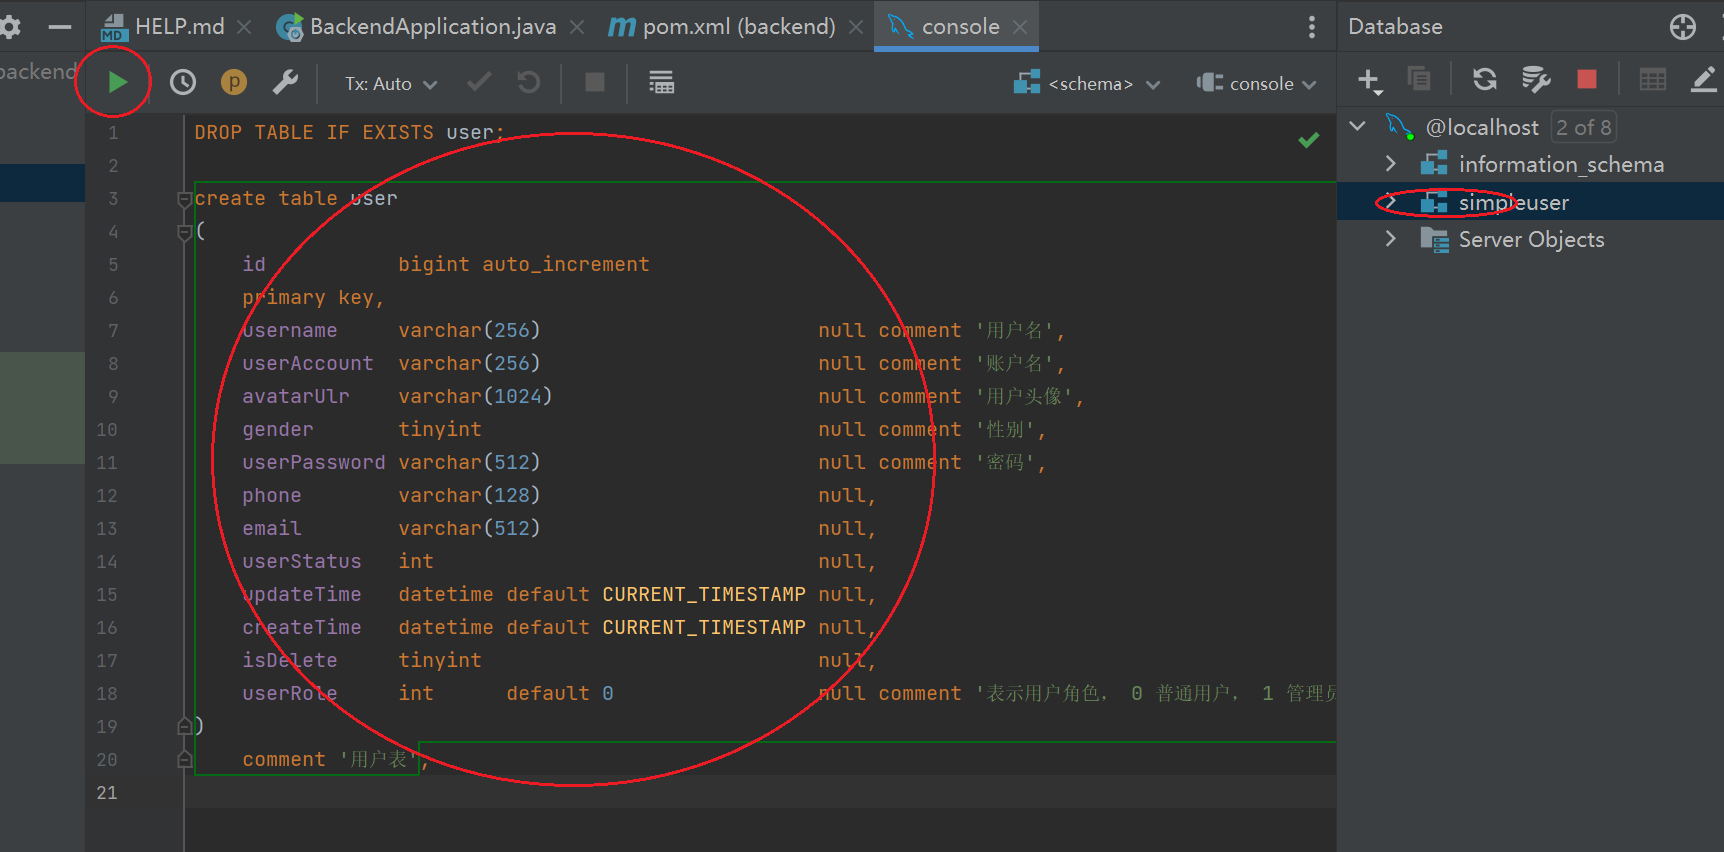Expand the information_schema node
1724x852 pixels.
(1390, 163)
